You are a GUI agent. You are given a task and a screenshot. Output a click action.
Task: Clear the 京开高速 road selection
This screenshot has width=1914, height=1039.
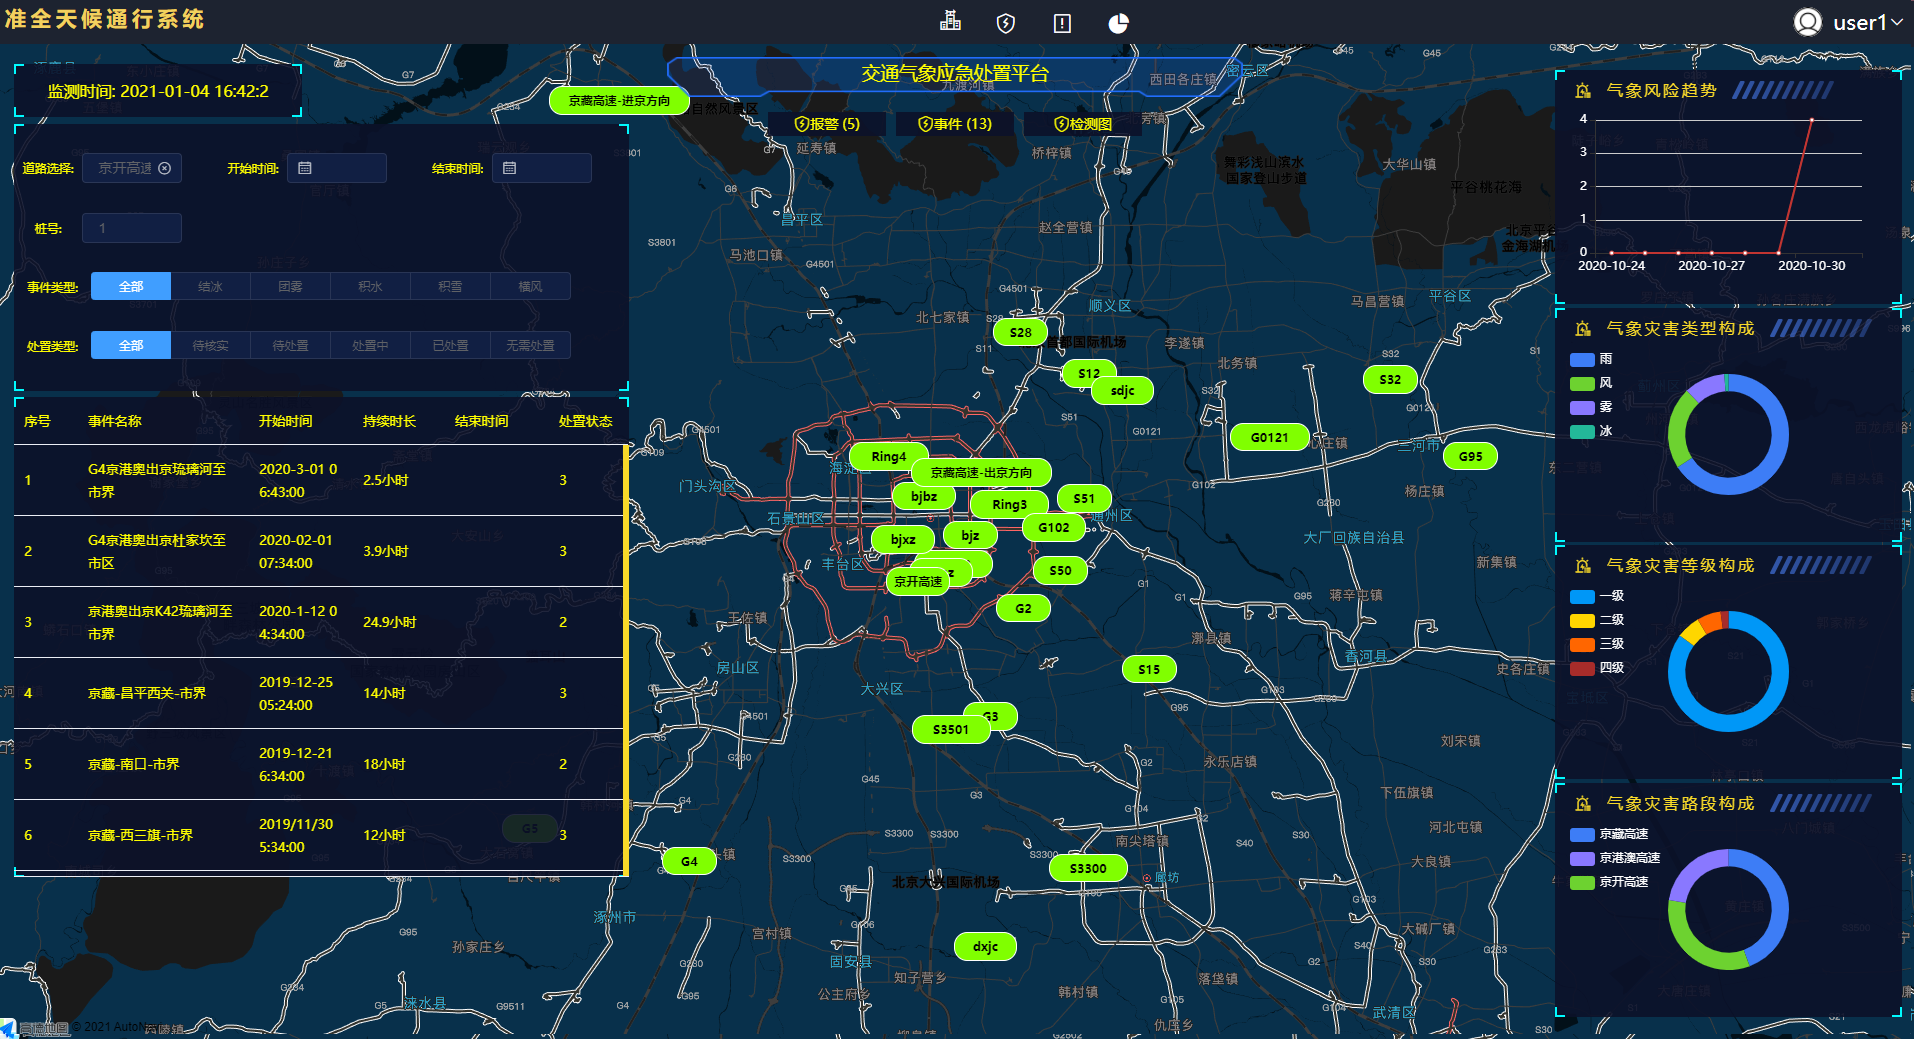point(165,168)
